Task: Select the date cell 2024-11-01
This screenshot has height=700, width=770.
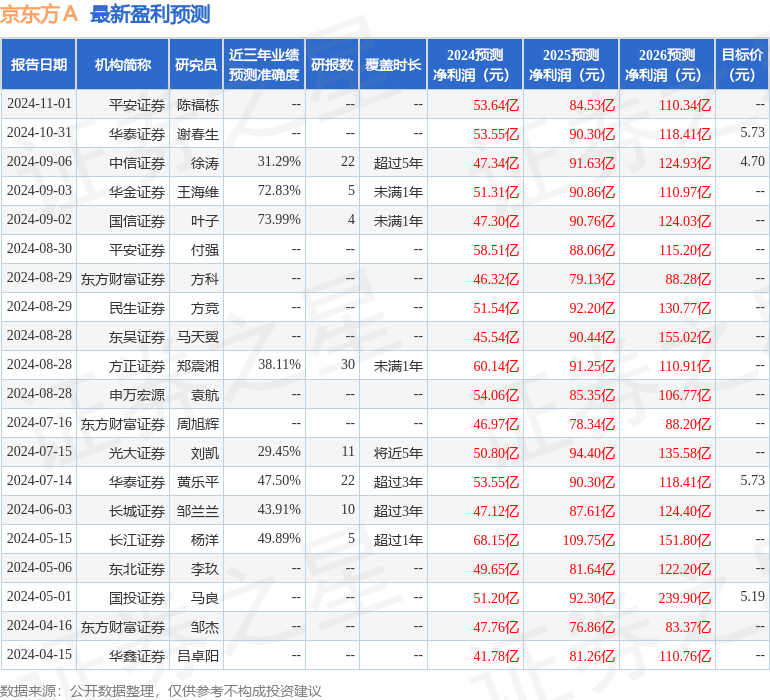Action: [39, 104]
